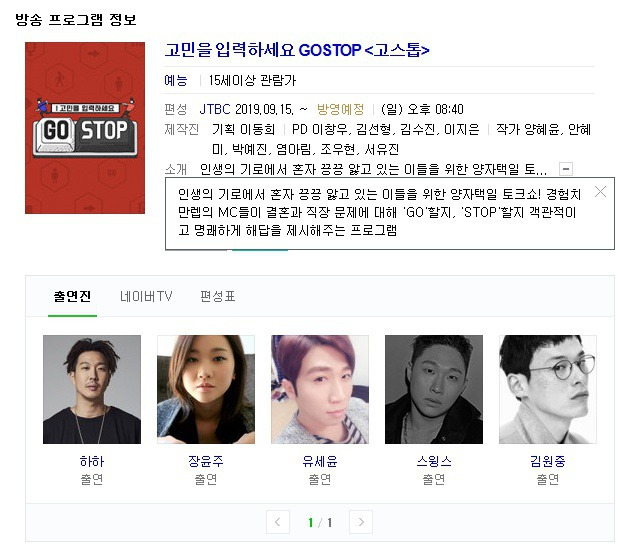Click the GO STOP program poster
617x545 pixels.
click(85, 128)
